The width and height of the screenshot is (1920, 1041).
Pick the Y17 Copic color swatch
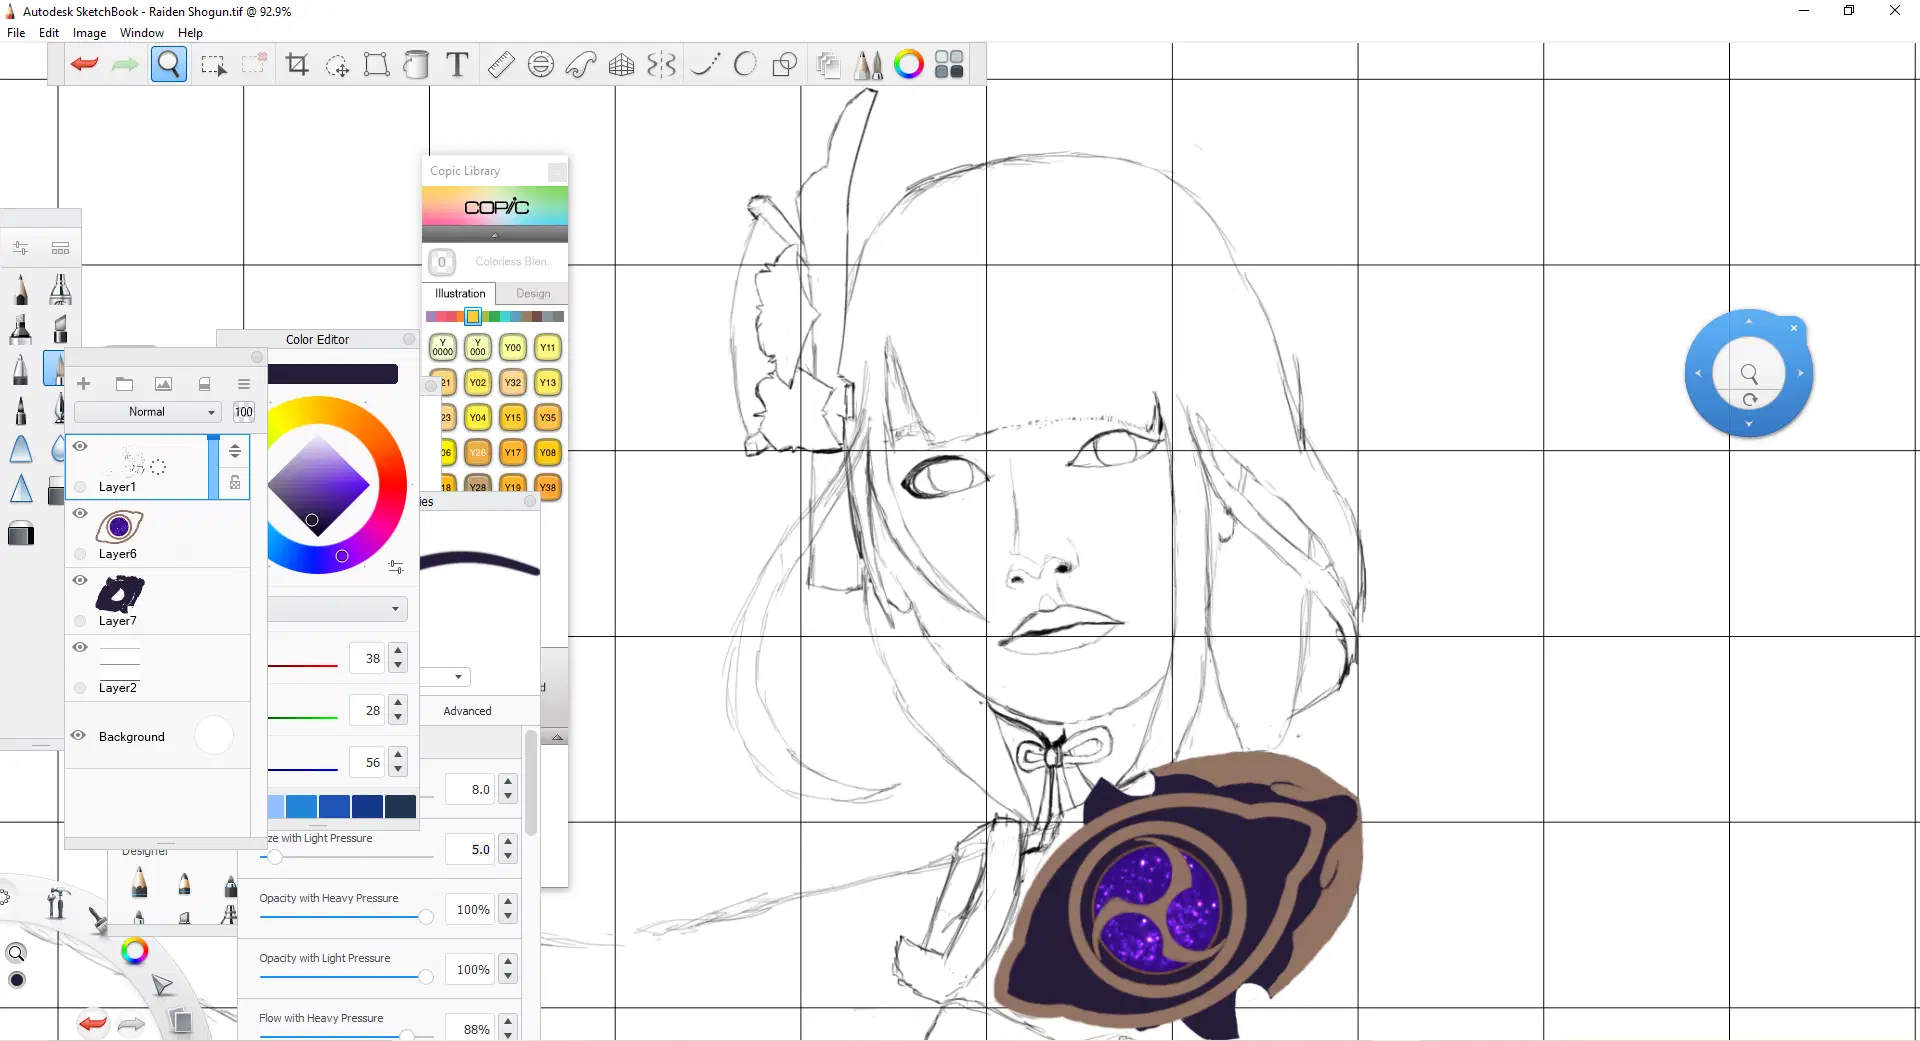coord(513,453)
